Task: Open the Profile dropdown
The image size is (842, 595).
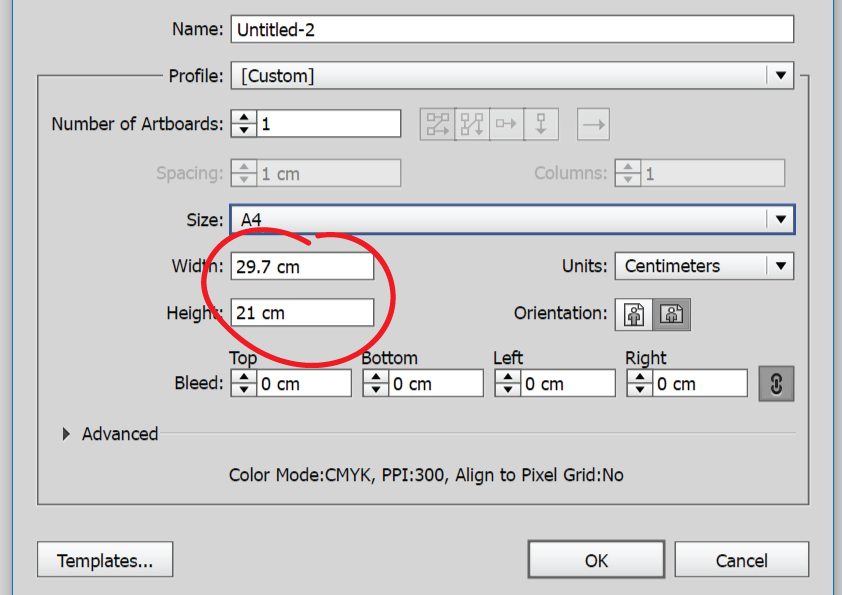Action: [512, 76]
